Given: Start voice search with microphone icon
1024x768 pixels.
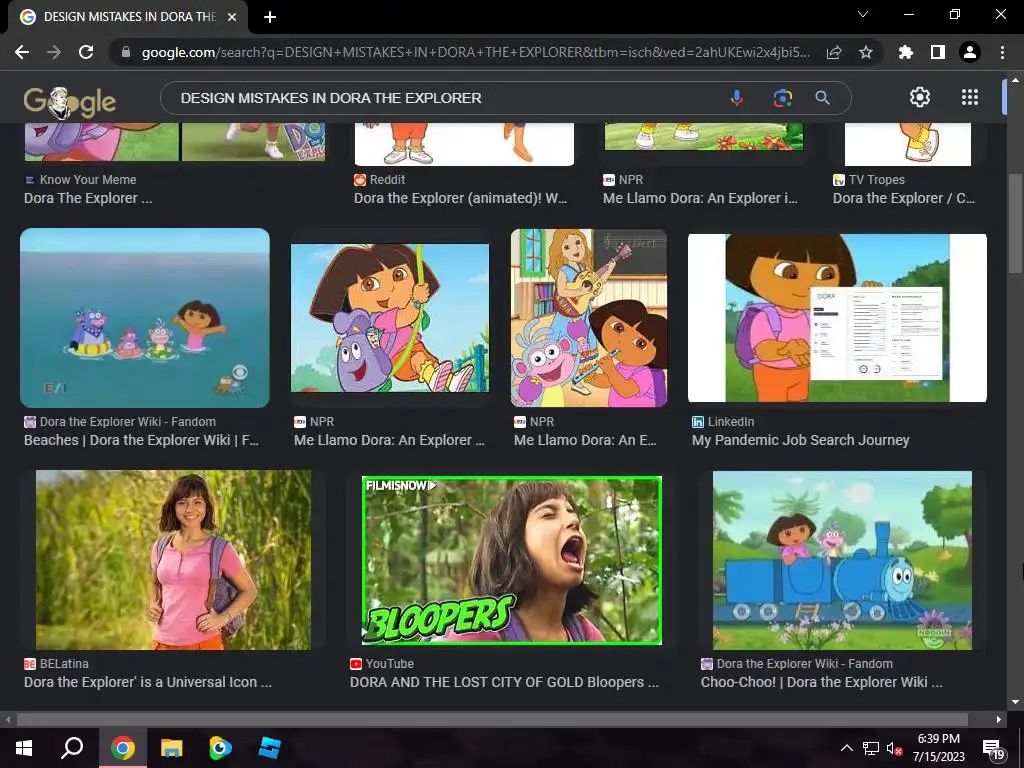Looking at the screenshot, I should coord(737,98).
